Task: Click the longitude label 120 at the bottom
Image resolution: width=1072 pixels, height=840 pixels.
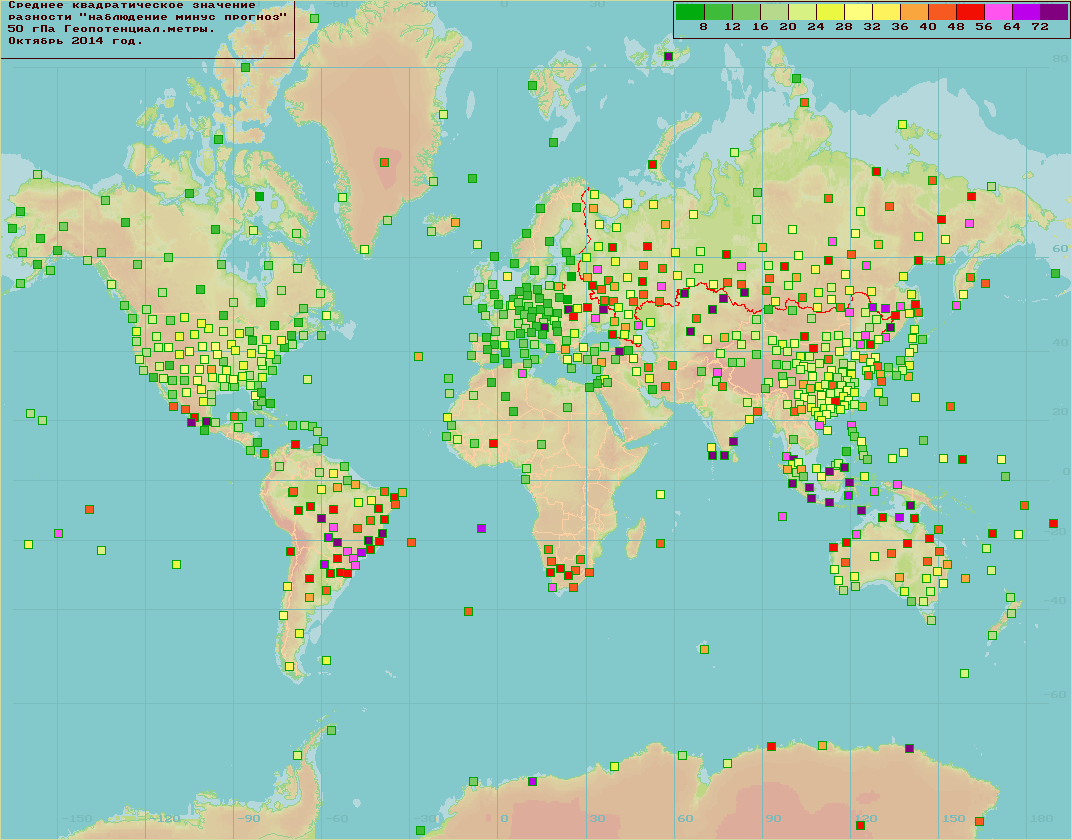Action: click(x=866, y=819)
